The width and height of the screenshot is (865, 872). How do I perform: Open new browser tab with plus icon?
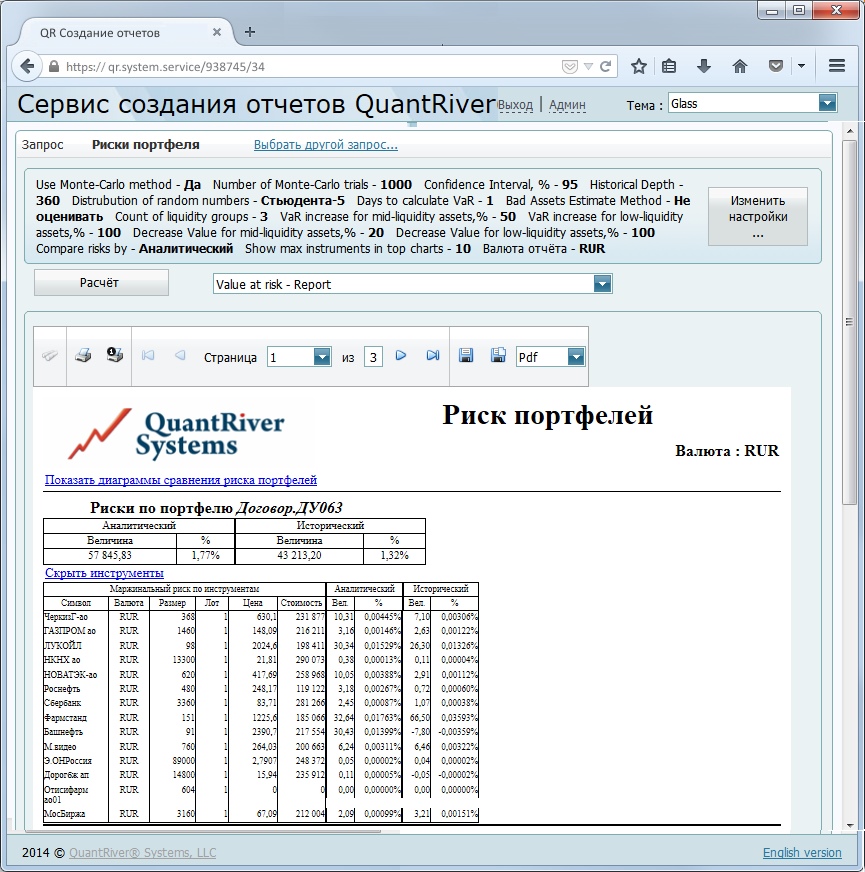(250, 32)
